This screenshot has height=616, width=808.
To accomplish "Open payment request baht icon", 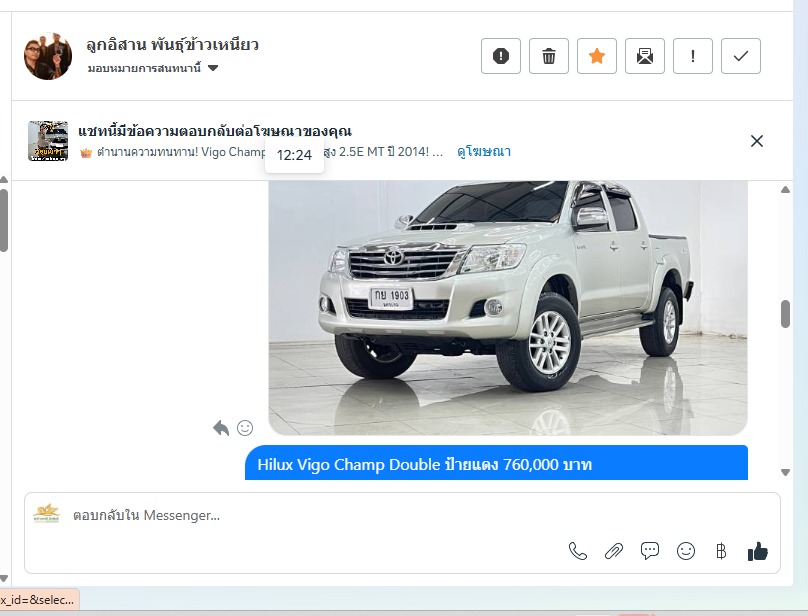I will (721, 551).
